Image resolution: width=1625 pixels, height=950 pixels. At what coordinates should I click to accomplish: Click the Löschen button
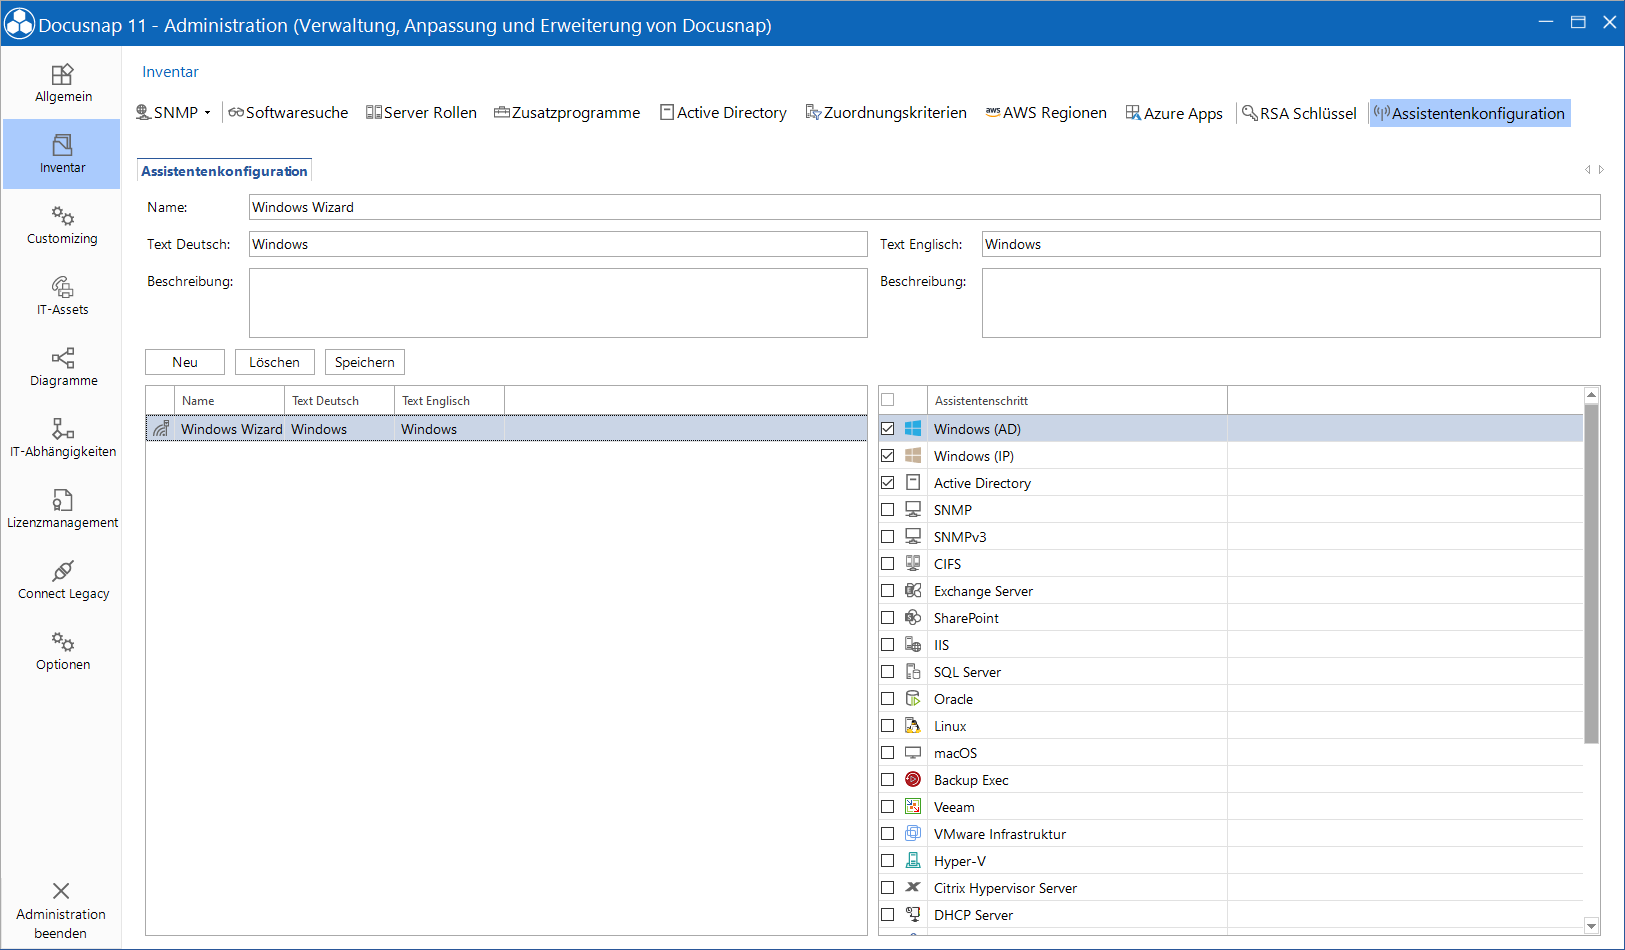275,362
